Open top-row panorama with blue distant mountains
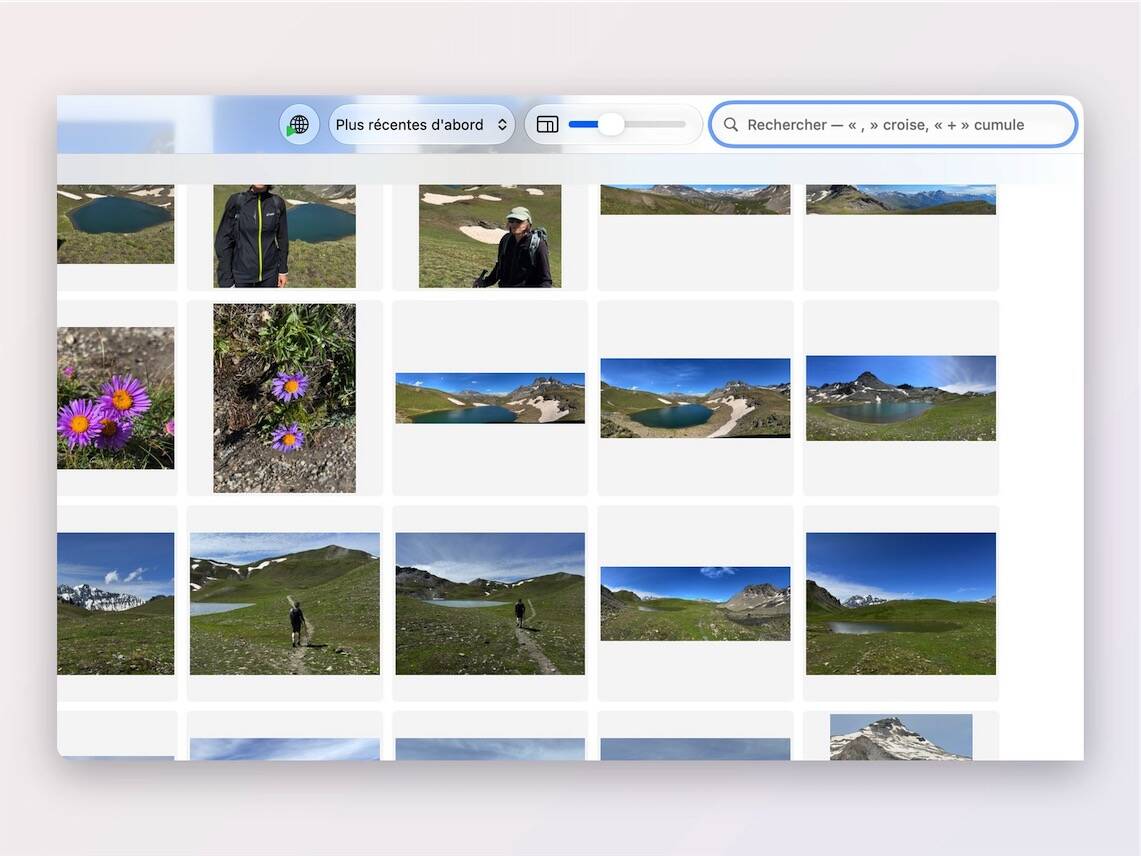This screenshot has height=856, width=1141. [901, 199]
